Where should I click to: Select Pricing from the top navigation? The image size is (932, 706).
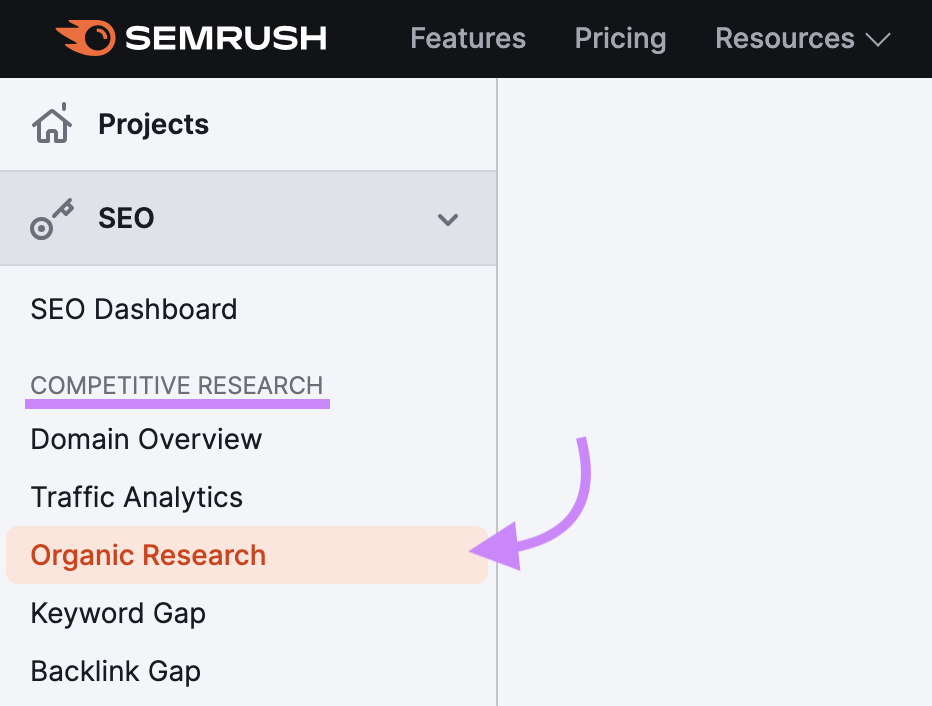pos(620,38)
